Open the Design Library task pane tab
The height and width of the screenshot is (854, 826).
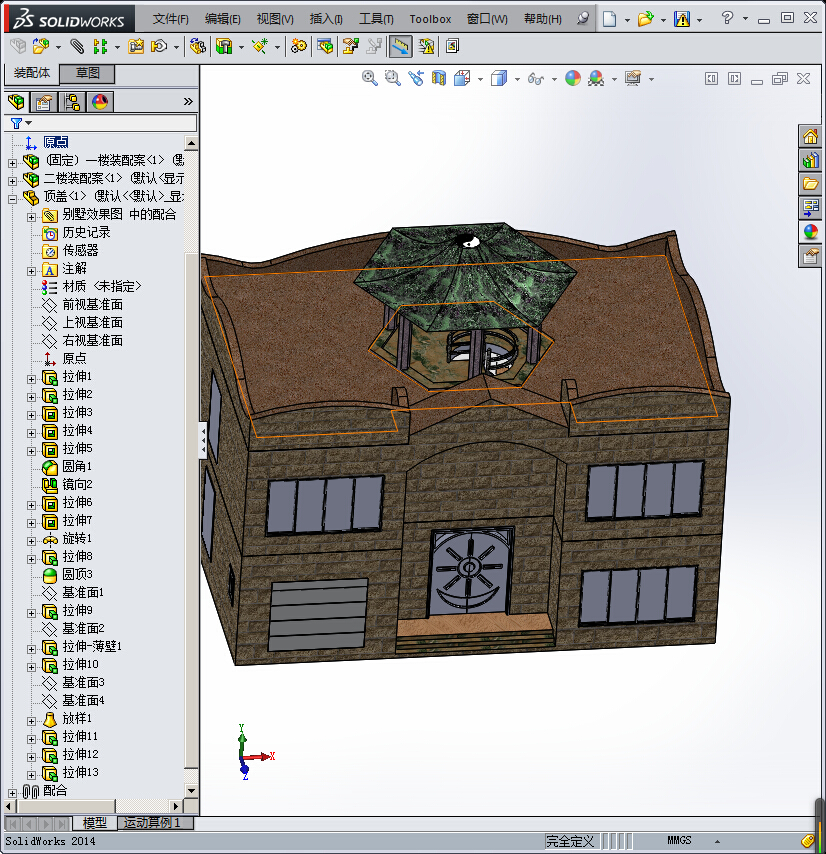tap(810, 160)
